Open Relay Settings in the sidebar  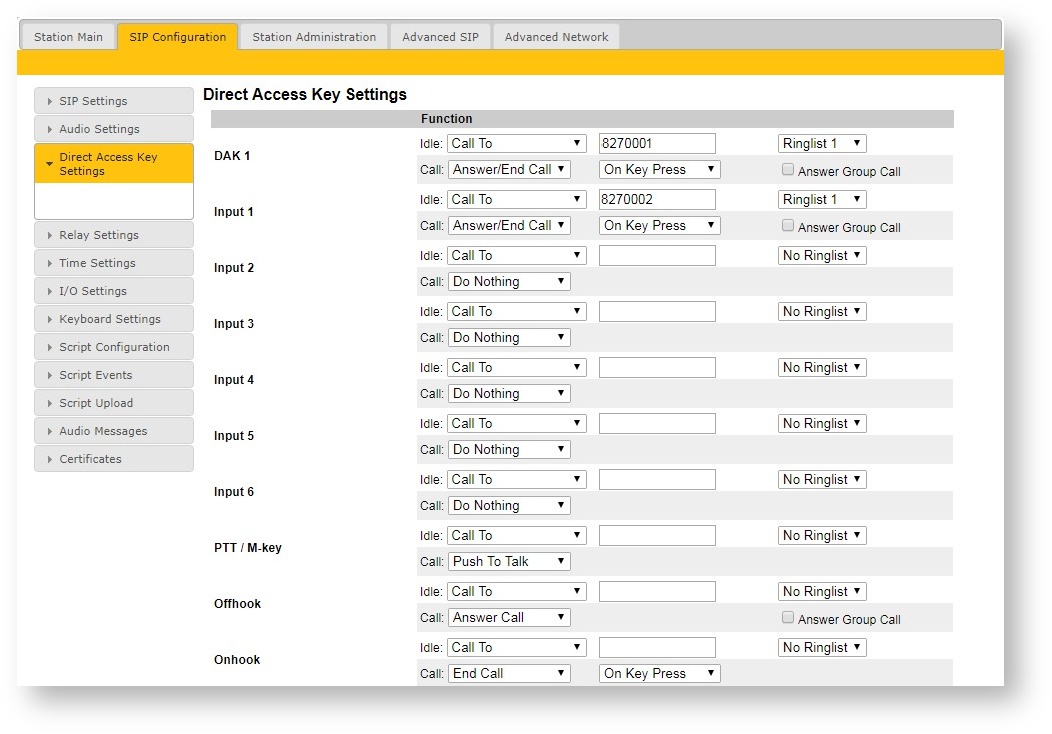[113, 235]
